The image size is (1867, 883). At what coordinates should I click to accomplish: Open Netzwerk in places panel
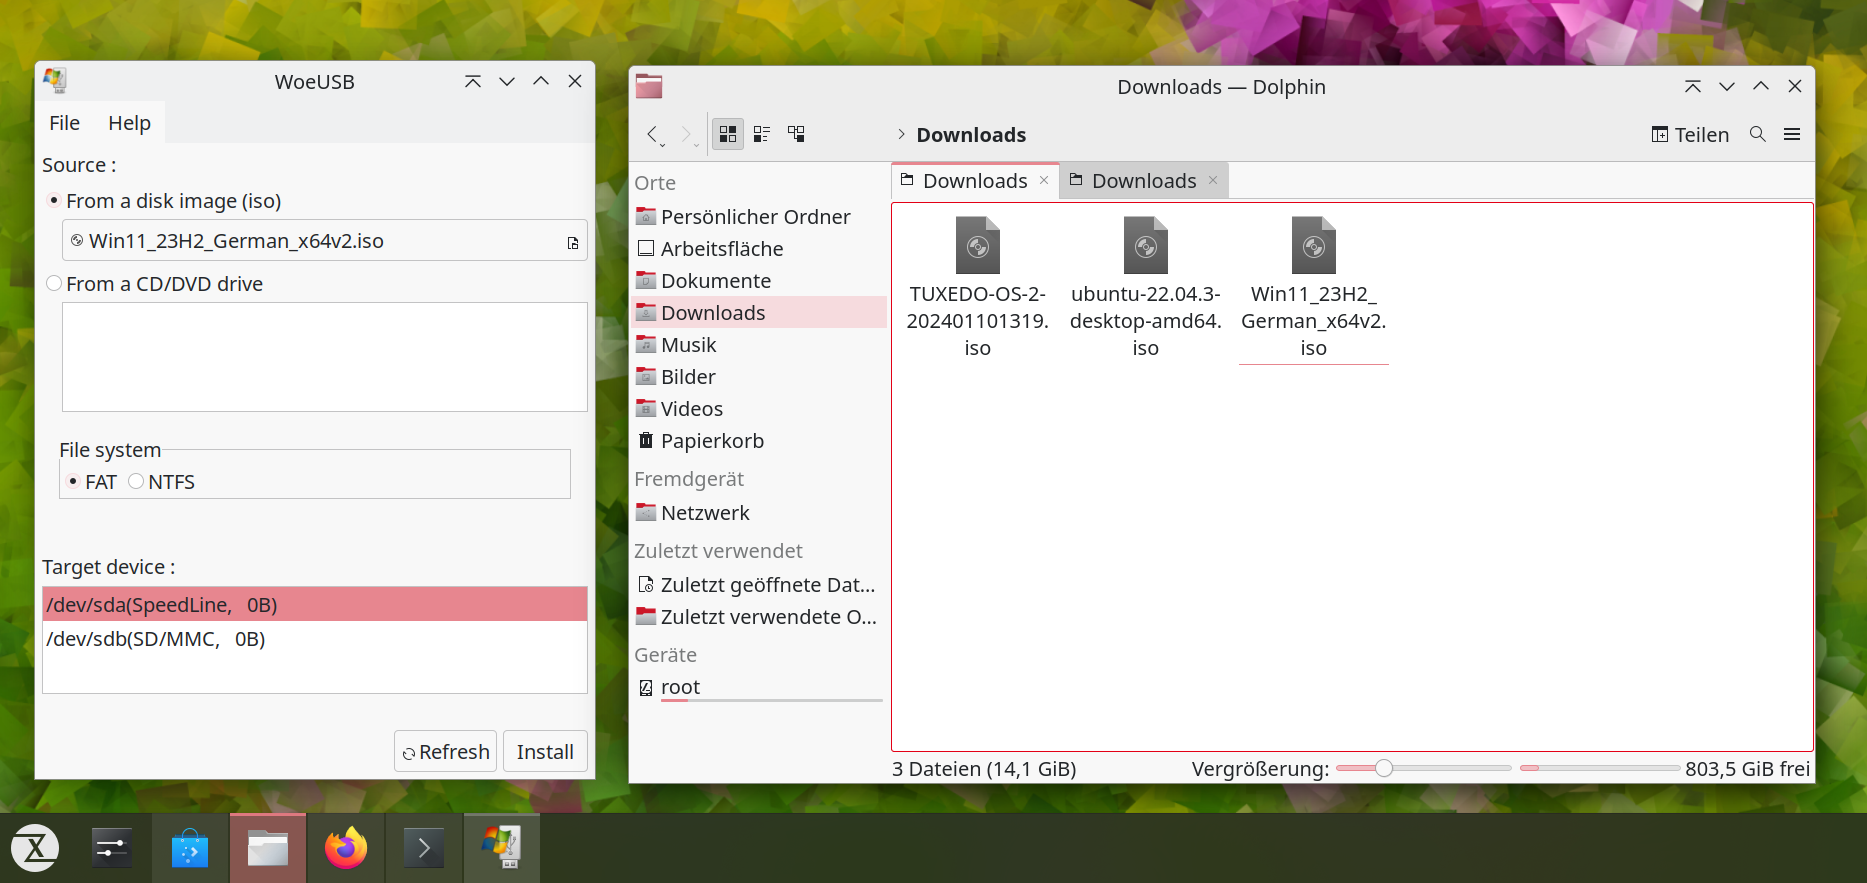[759, 513]
